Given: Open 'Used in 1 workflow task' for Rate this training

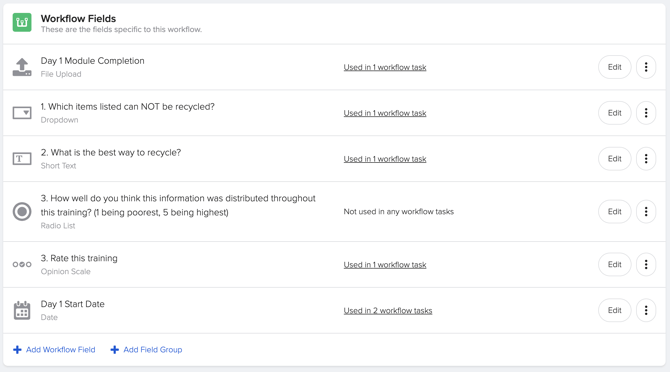Looking at the screenshot, I should coord(385,265).
